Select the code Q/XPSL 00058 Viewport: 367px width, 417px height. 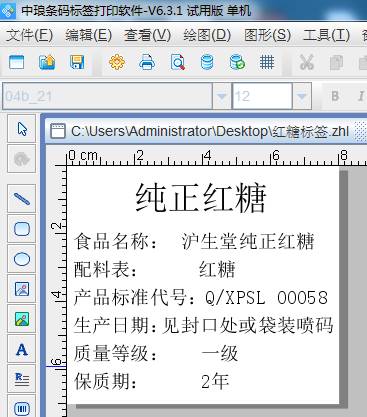click(x=266, y=297)
